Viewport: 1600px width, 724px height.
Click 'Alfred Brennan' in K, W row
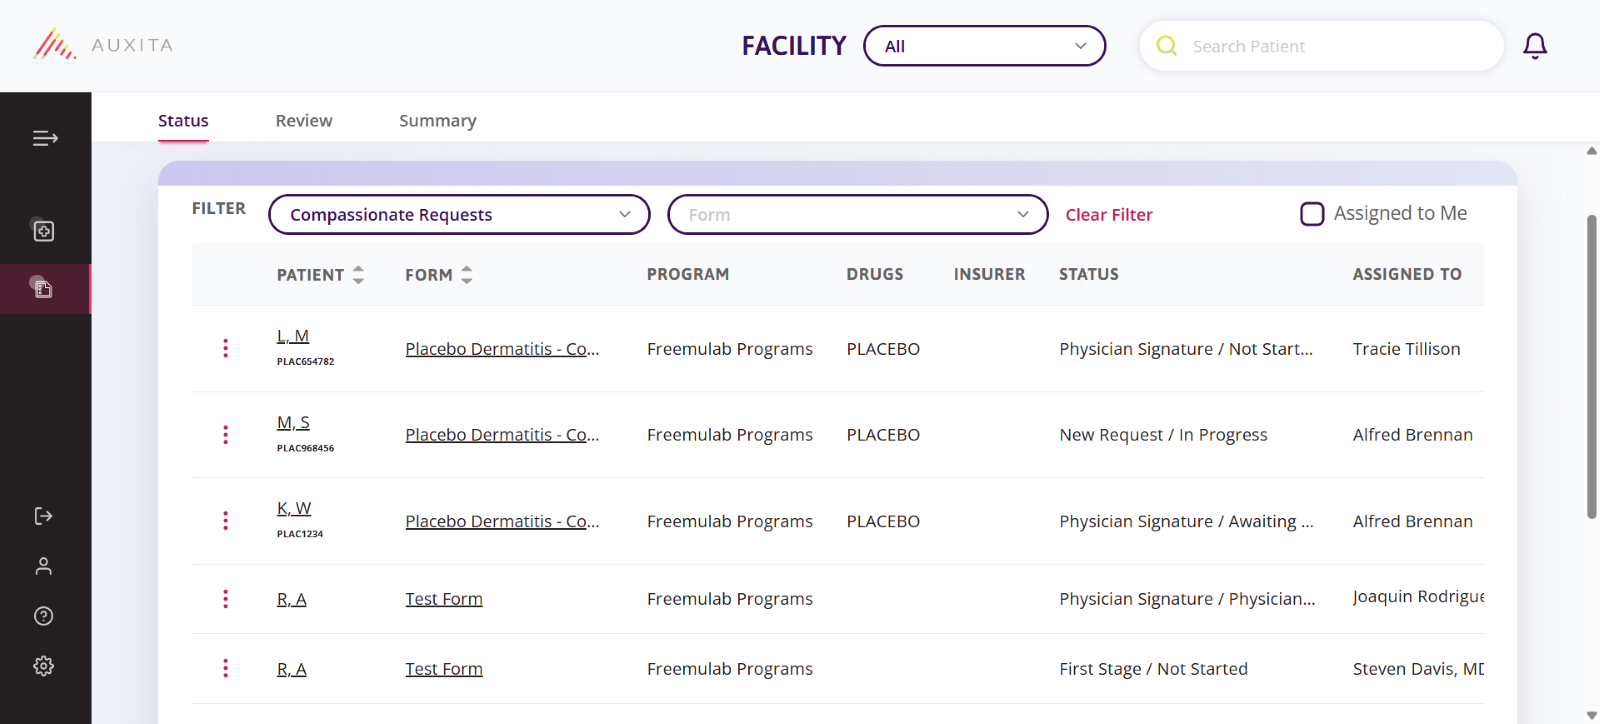1412,521
